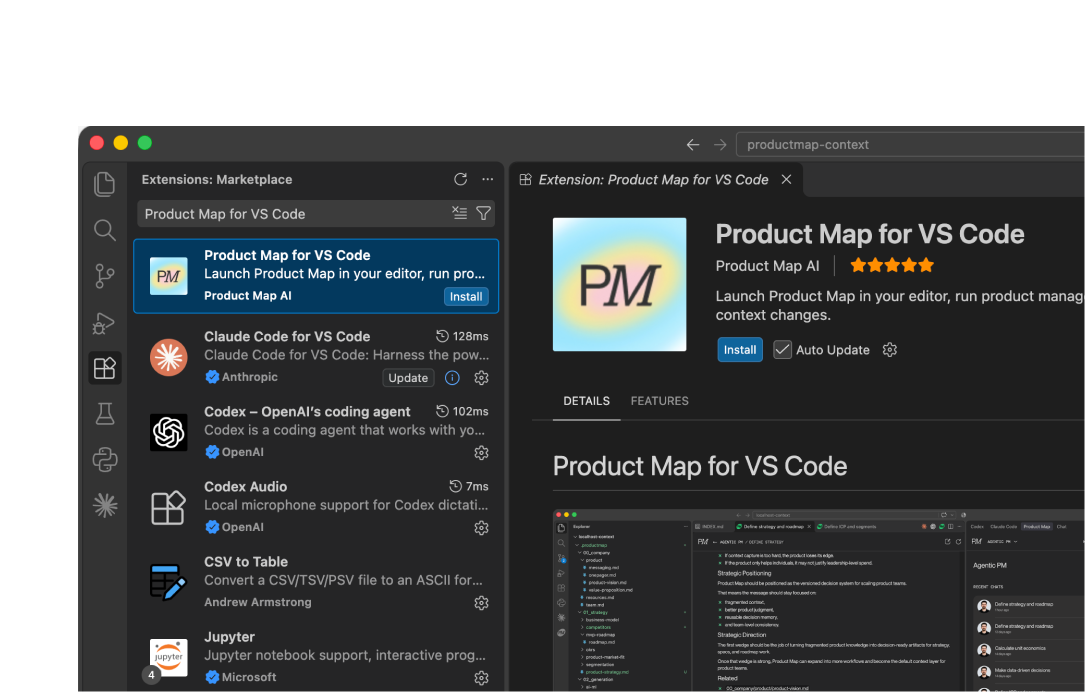Select the Extensions view icon
This screenshot has width=1085, height=692.
[104, 368]
